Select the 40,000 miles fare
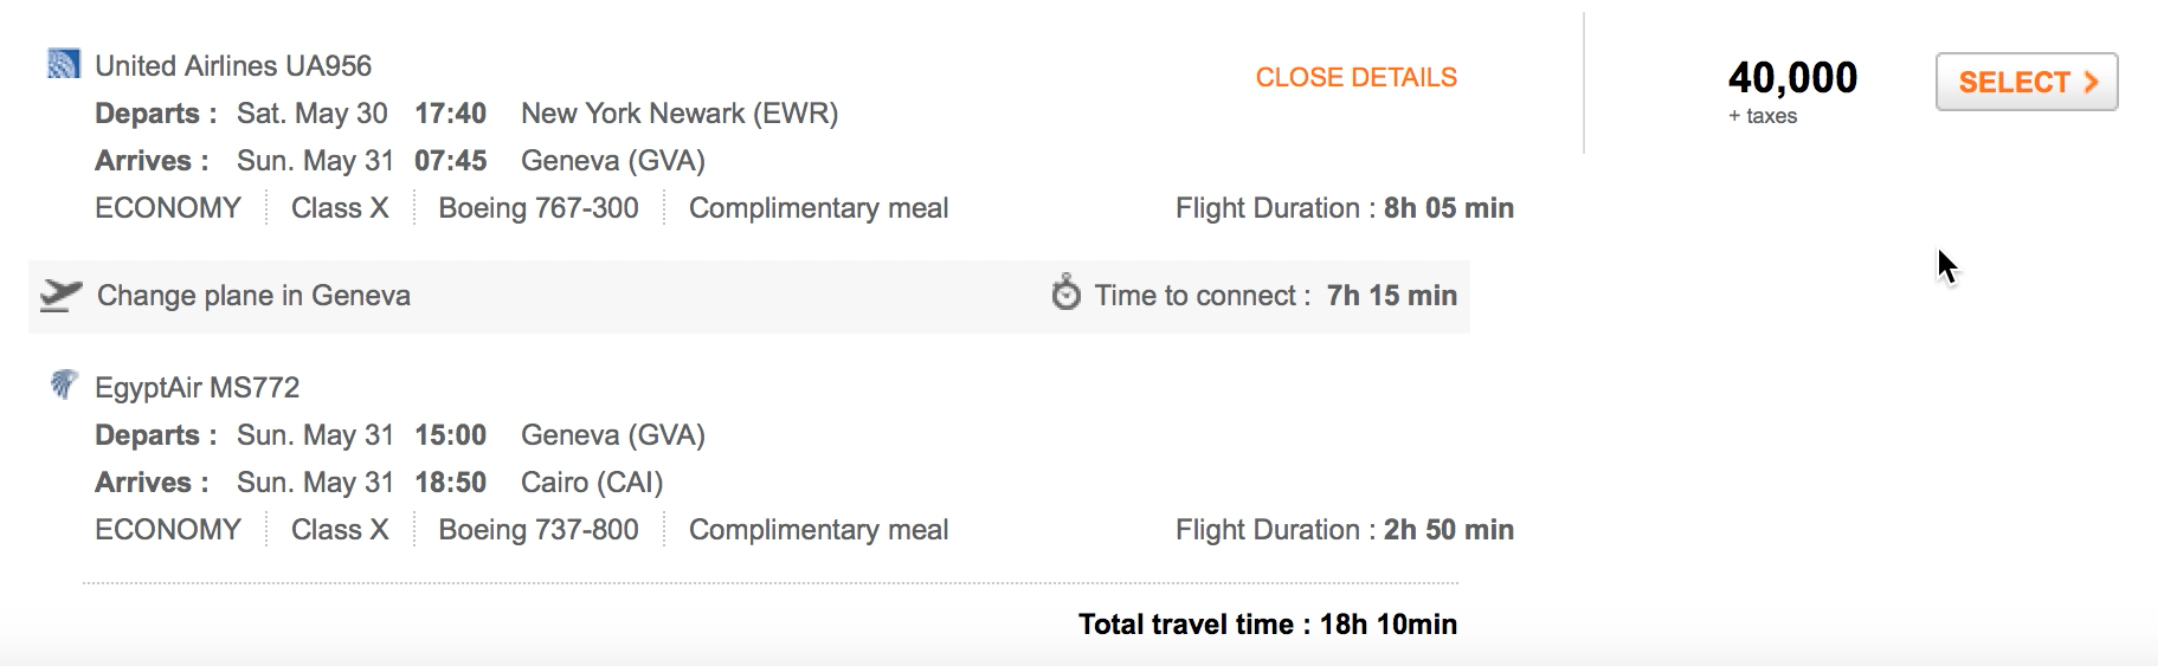The height and width of the screenshot is (666, 2158). click(2026, 82)
